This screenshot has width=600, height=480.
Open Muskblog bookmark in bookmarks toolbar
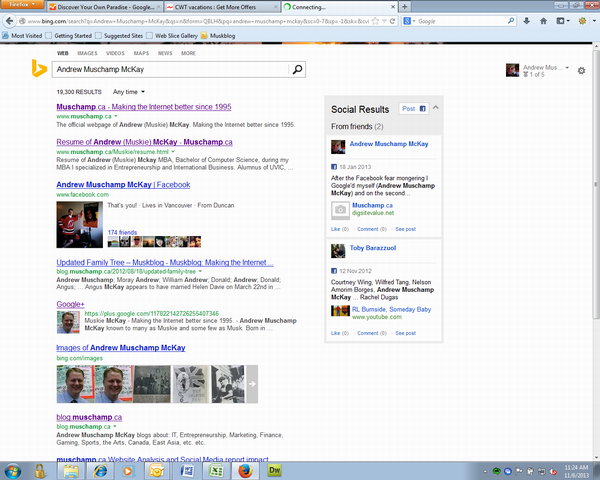coord(218,36)
